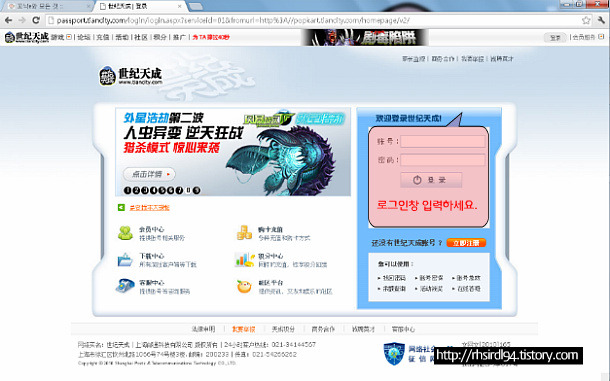The height and width of the screenshot is (381, 610).
Task: Click the power icon on the 登录 login button
Action: click(417, 180)
